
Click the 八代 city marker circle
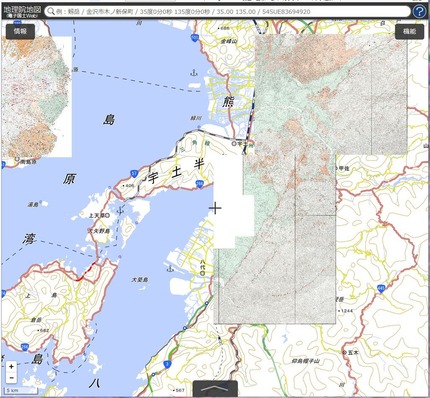(x=202, y=273)
